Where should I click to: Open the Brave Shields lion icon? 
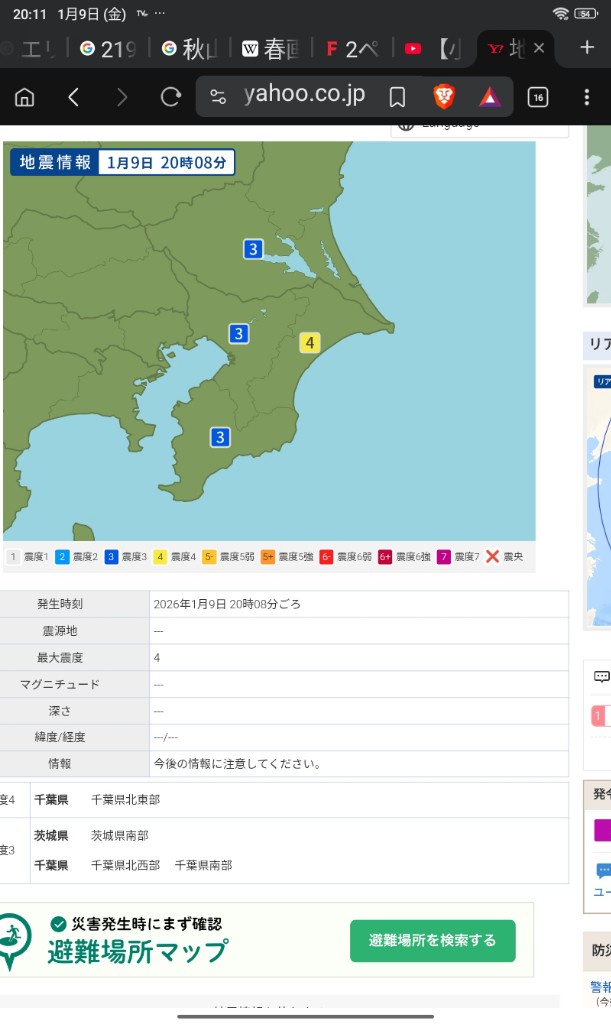(x=443, y=97)
